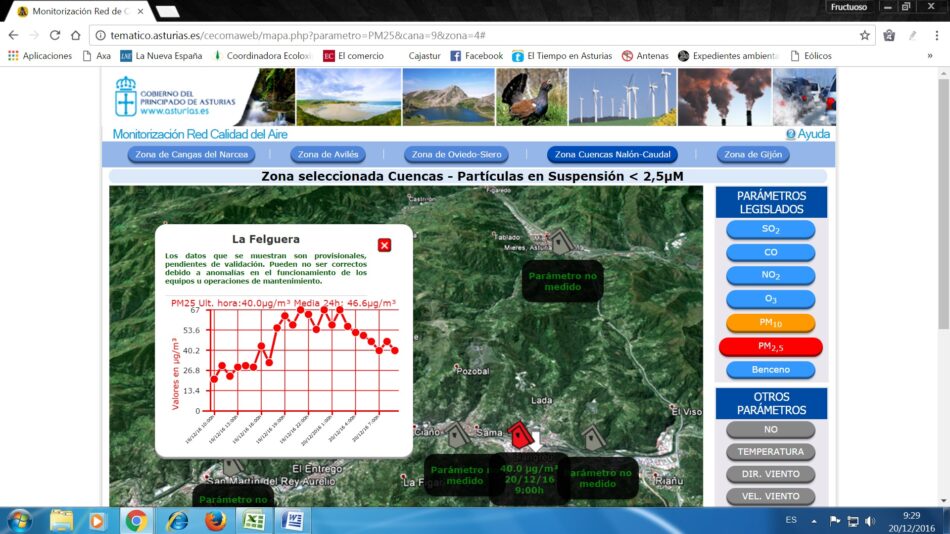Go back with browser back arrow
Image resolution: width=950 pixels, height=534 pixels.
click(13, 35)
